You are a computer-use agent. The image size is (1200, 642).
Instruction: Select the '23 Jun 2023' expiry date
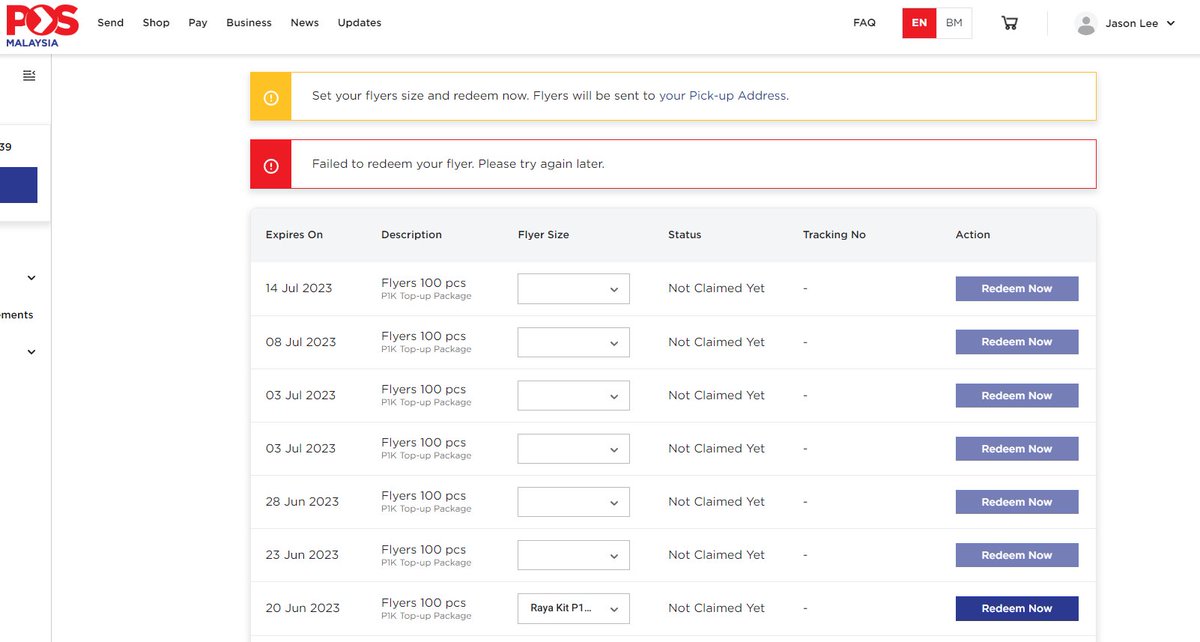[x=302, y=555]
